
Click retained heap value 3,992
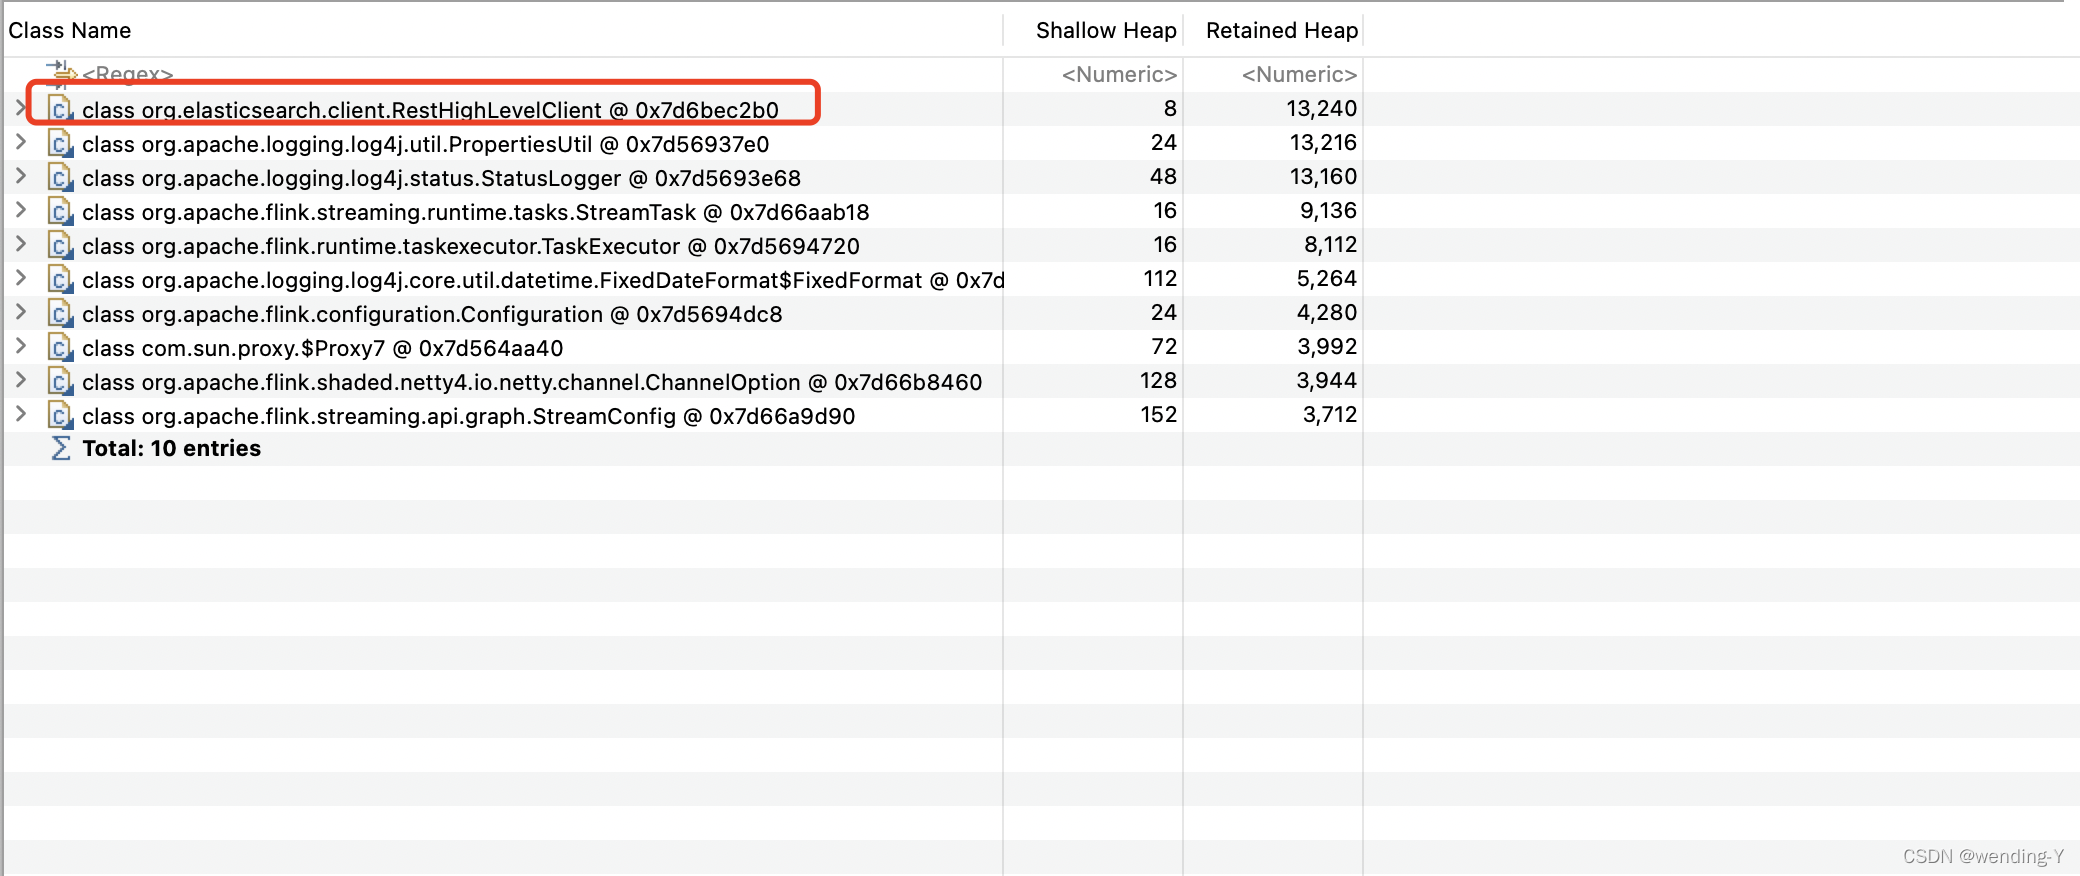(1327, 346)
